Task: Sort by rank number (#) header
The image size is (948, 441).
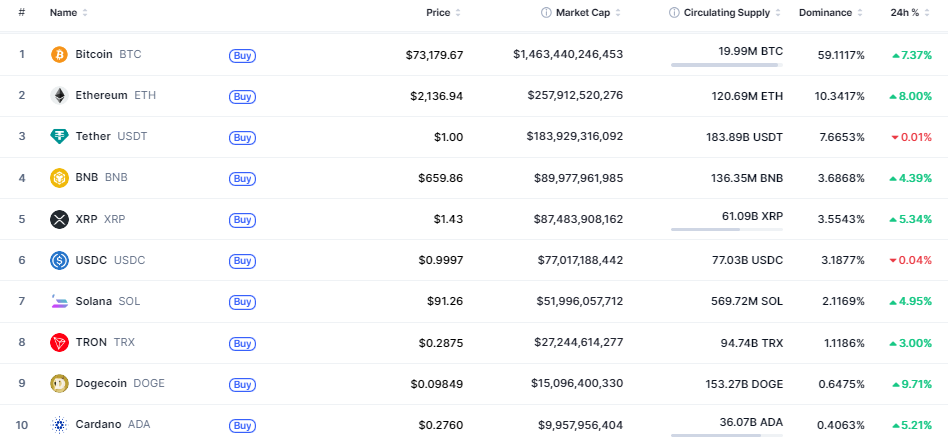Action: tap(21, 13)
